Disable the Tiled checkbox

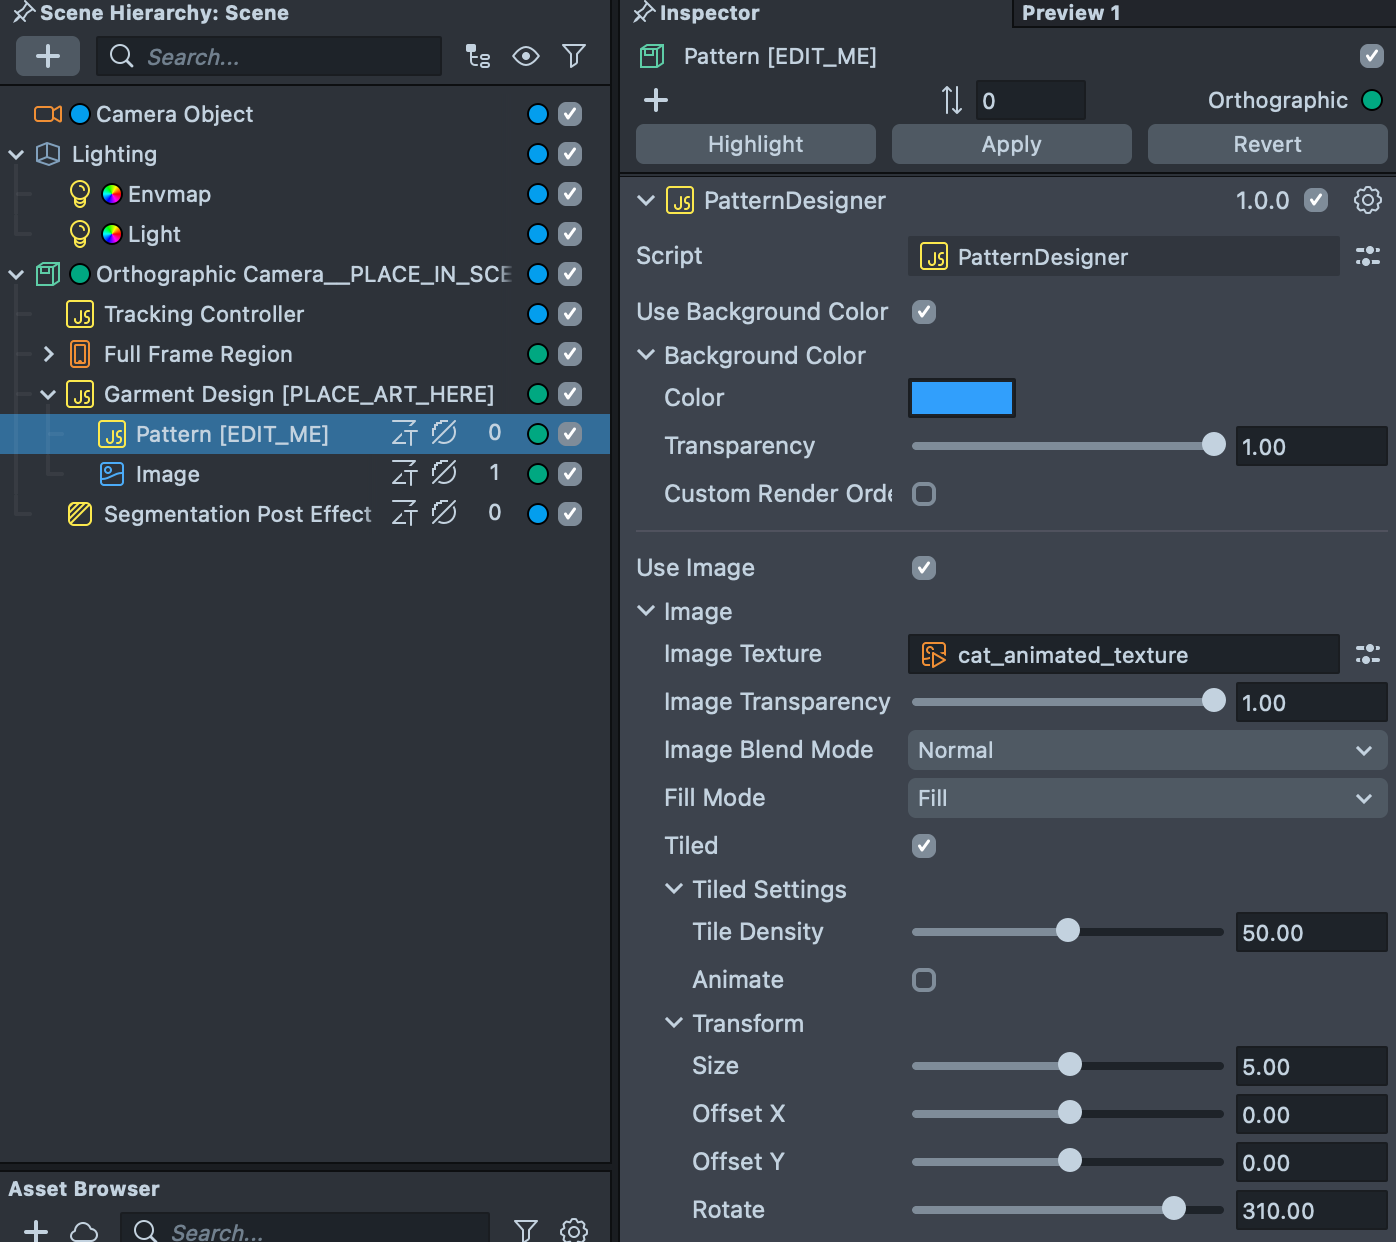(924, 846)
